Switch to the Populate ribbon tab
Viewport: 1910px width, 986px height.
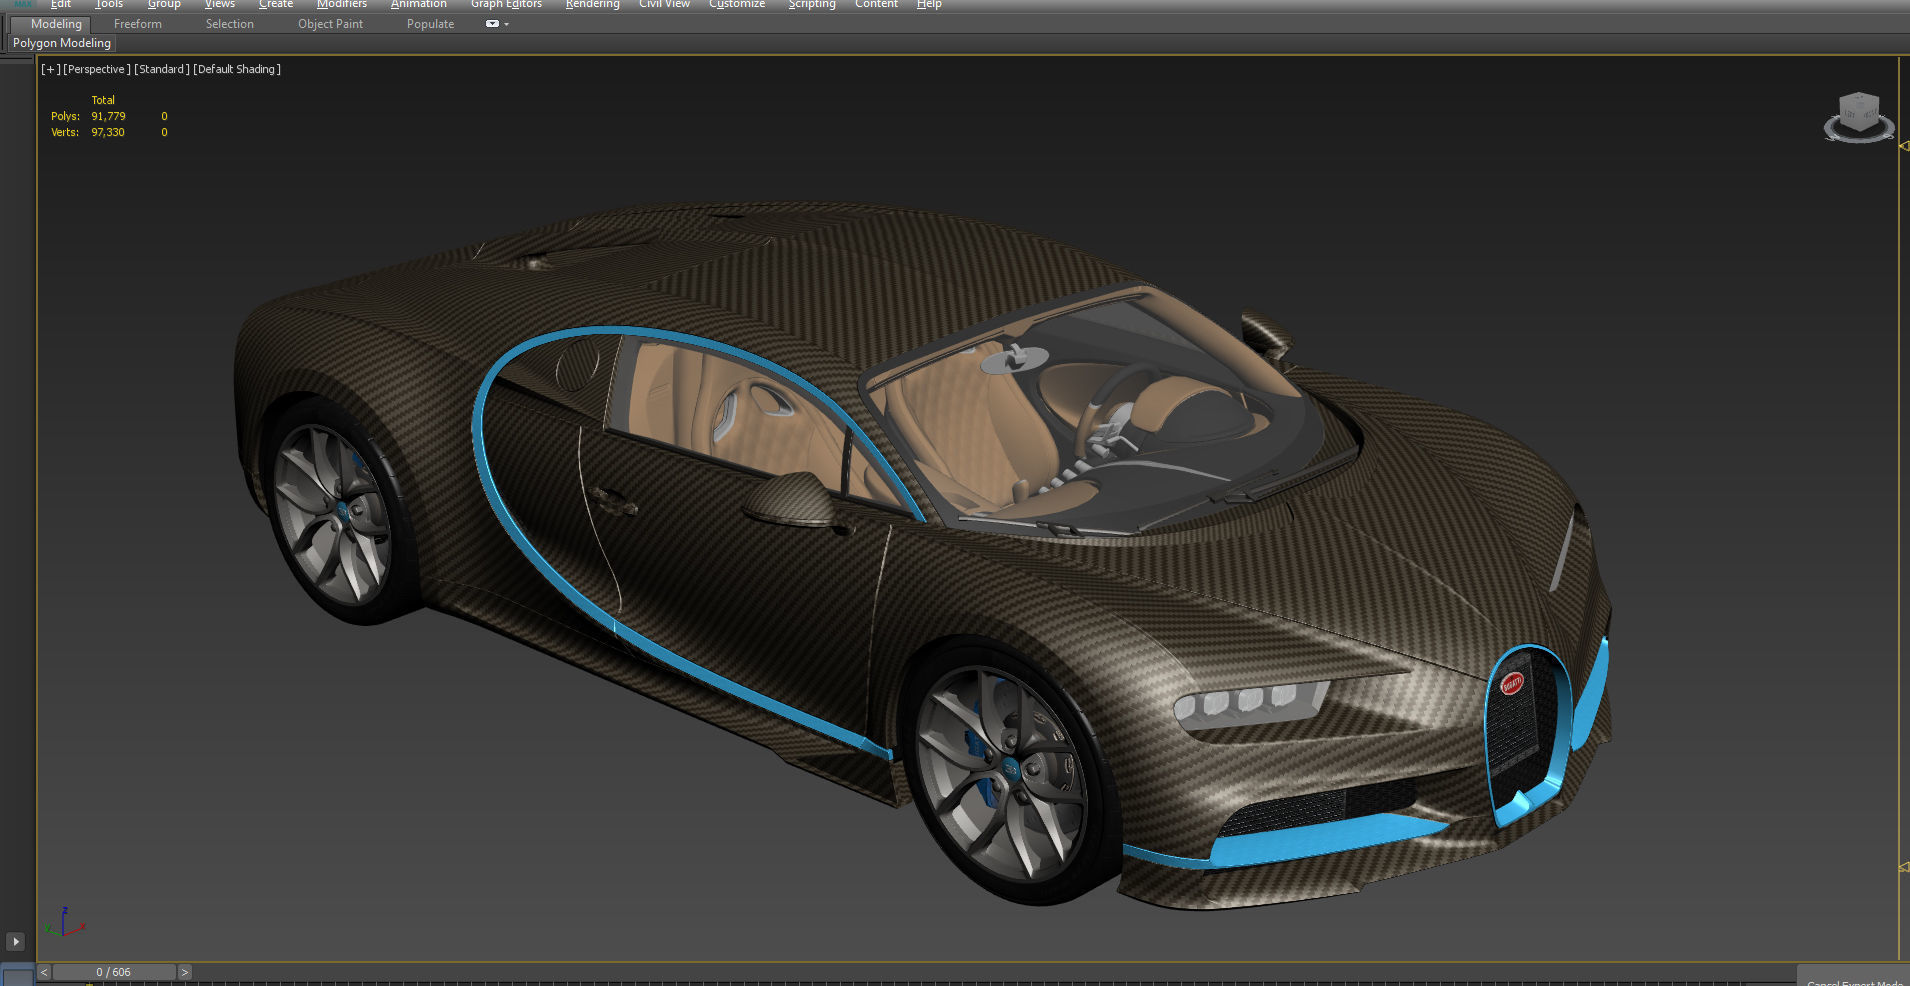430,24
